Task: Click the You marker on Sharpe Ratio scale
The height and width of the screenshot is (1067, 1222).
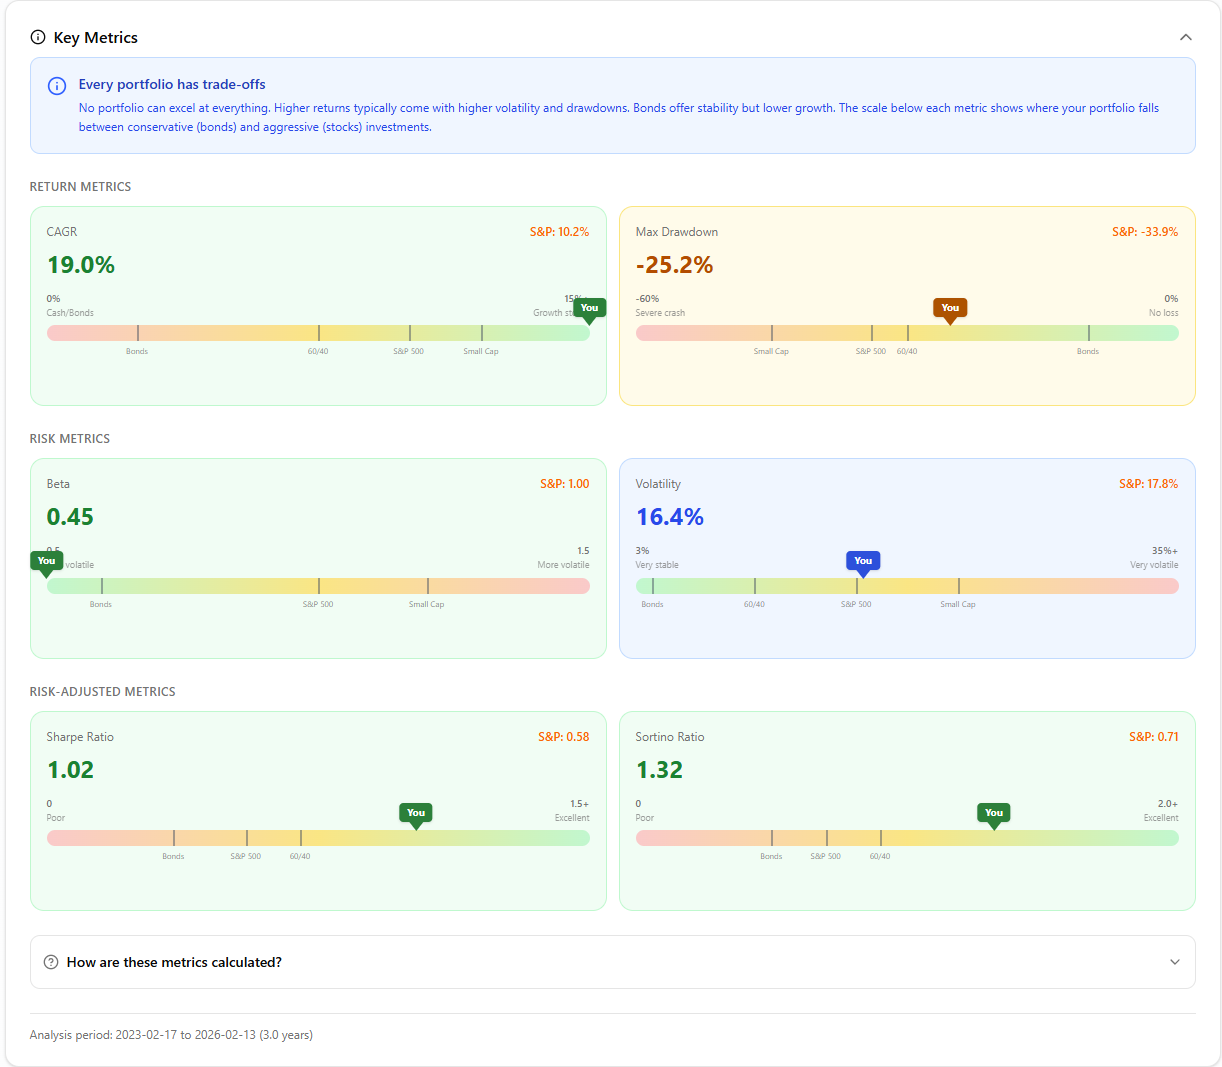Action: (x=416, y=814)
